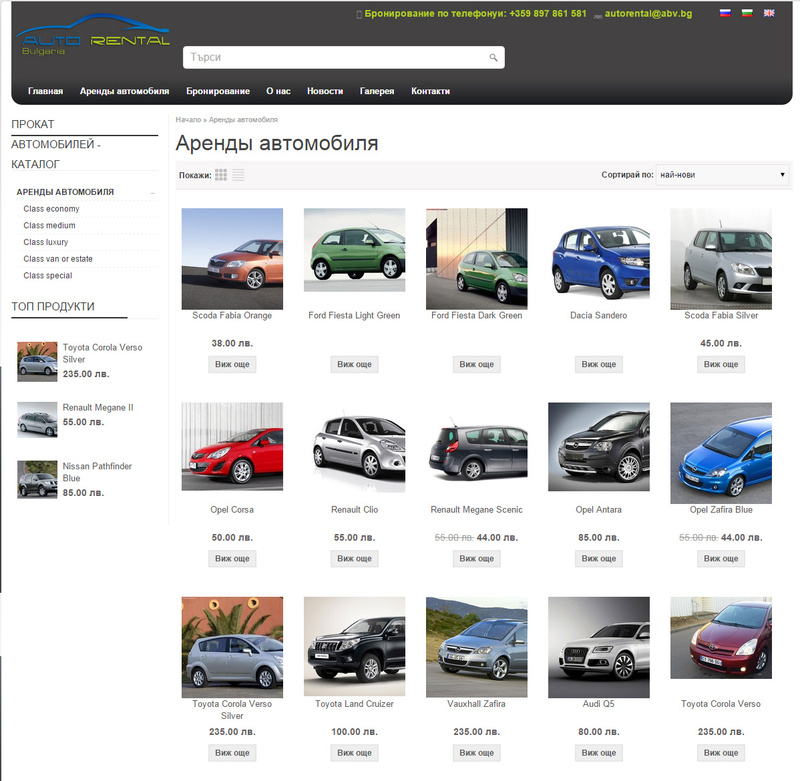Click the Nissan Pathfinder Blue link
800x781 pixels.
coord(97,472)
